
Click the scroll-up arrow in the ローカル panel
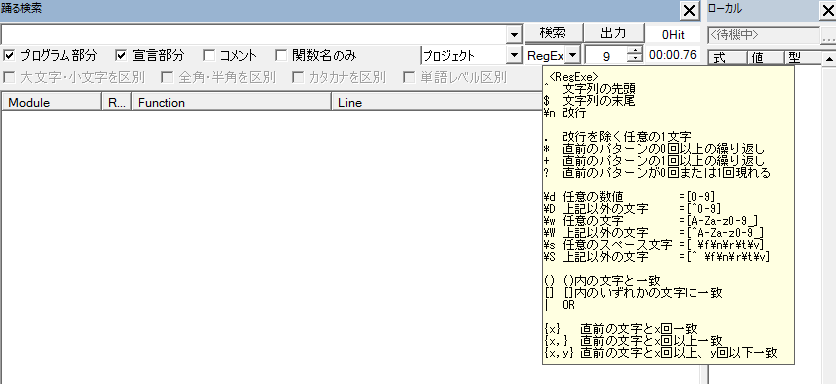[x=829, y=58]
